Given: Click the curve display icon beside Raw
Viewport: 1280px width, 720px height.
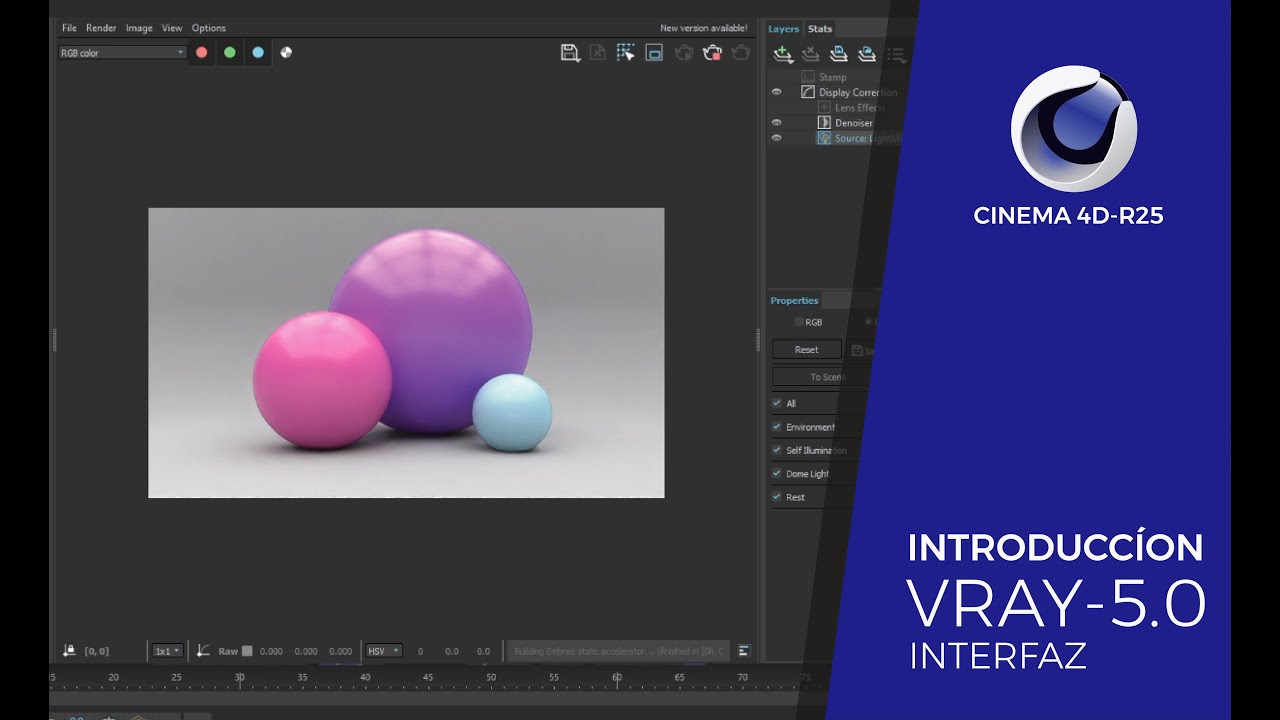Looking at the screenshot, I should (x=203, y=650).
